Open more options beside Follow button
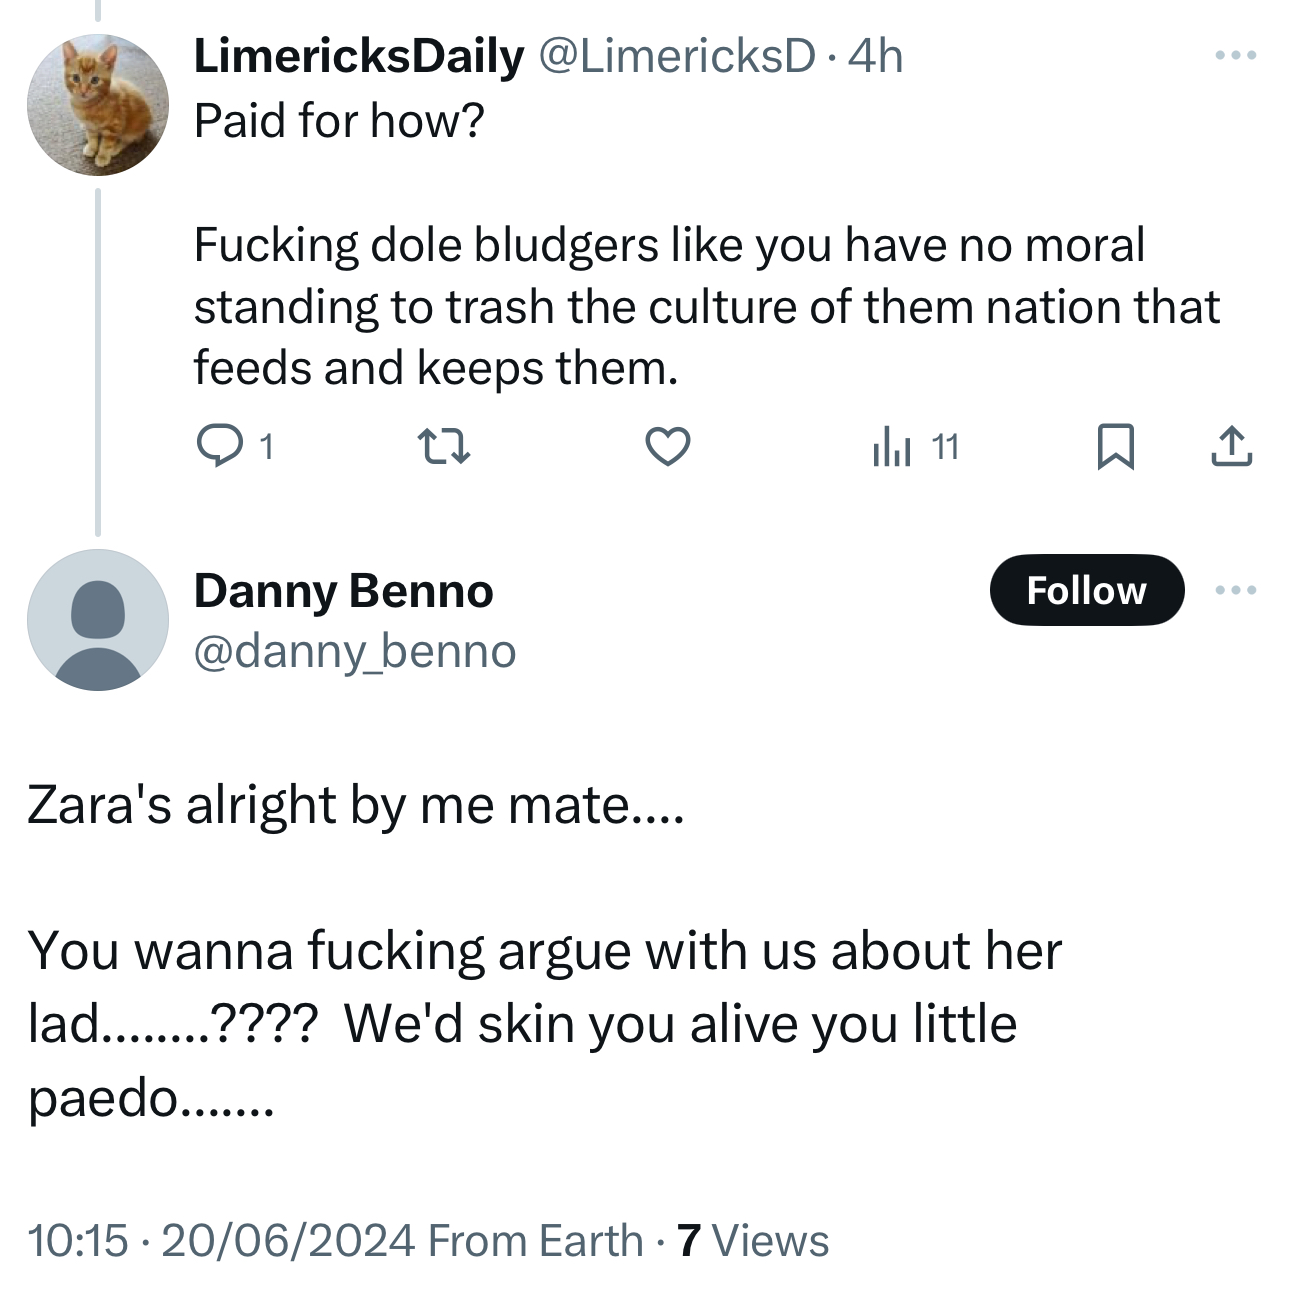The height and width of the screenshot is (1312, 1290). point(1236,590)
